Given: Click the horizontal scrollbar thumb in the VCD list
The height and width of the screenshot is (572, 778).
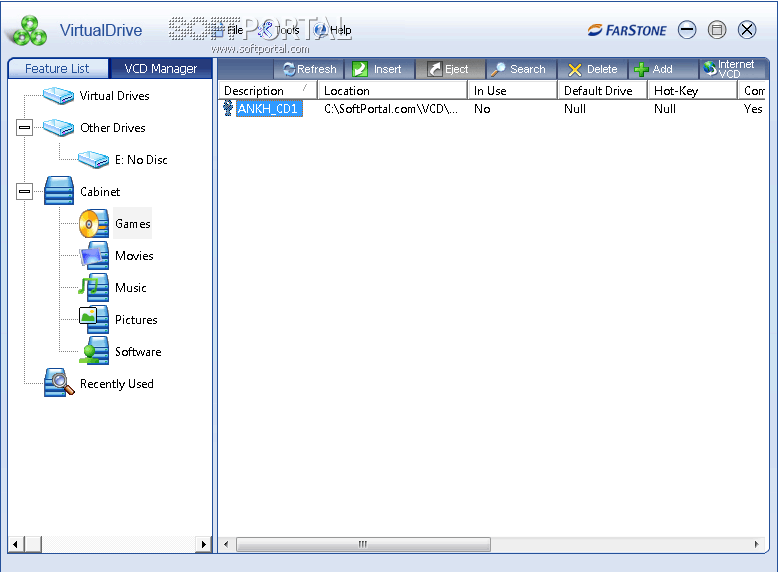Looking at the screenshot, I should point(361,545).
